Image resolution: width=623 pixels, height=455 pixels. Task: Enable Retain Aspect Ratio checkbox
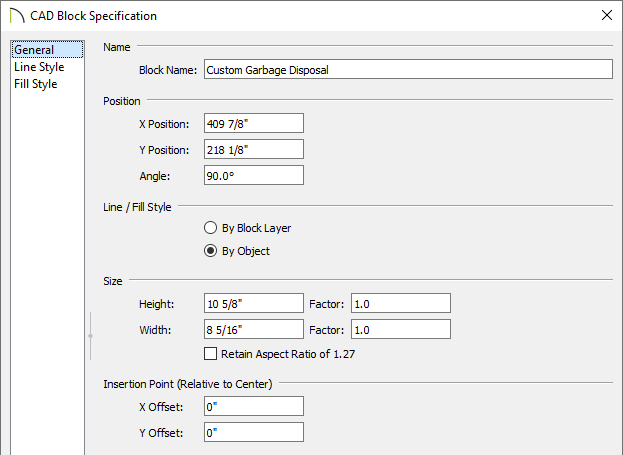210,354
